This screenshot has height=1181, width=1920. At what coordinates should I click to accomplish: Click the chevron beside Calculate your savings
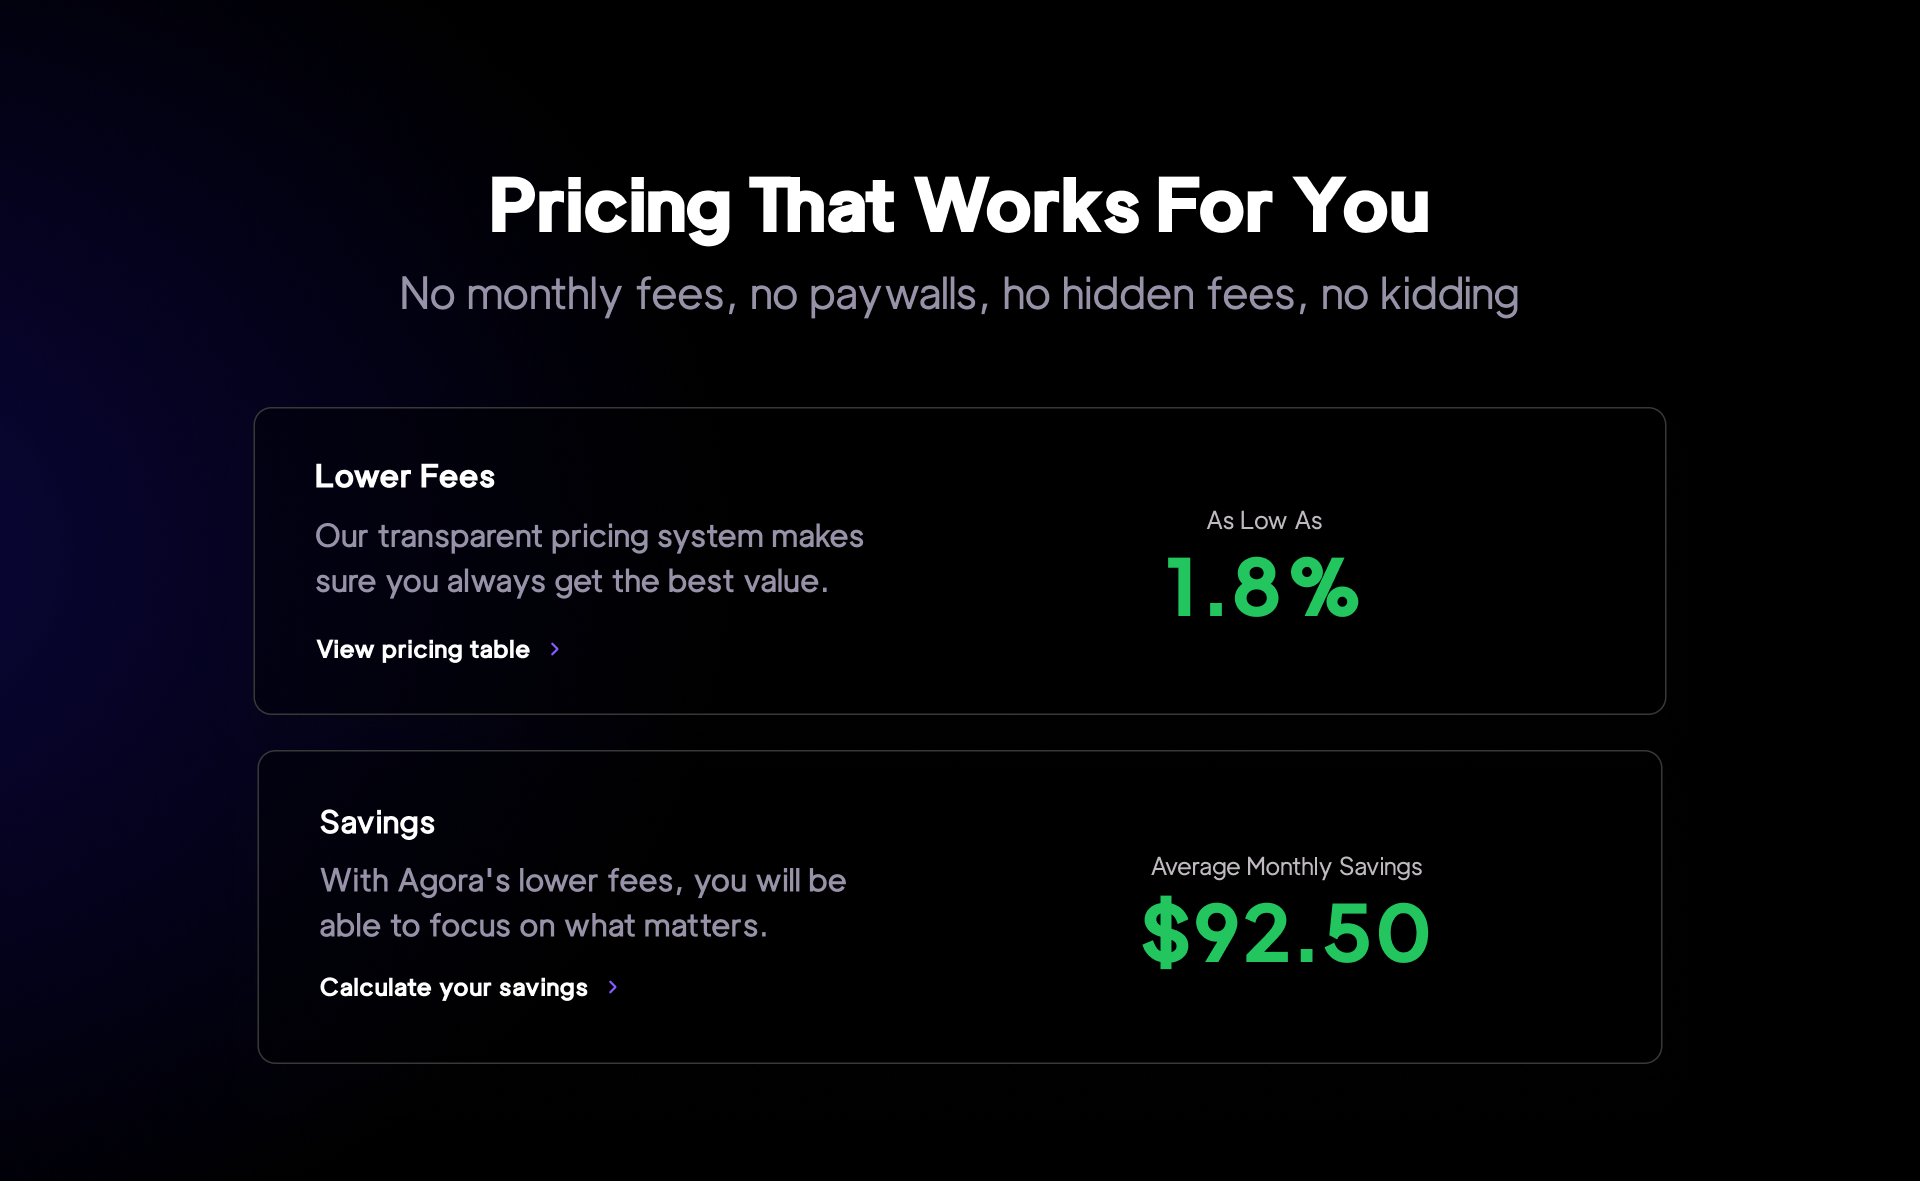[x=613, y=988]
